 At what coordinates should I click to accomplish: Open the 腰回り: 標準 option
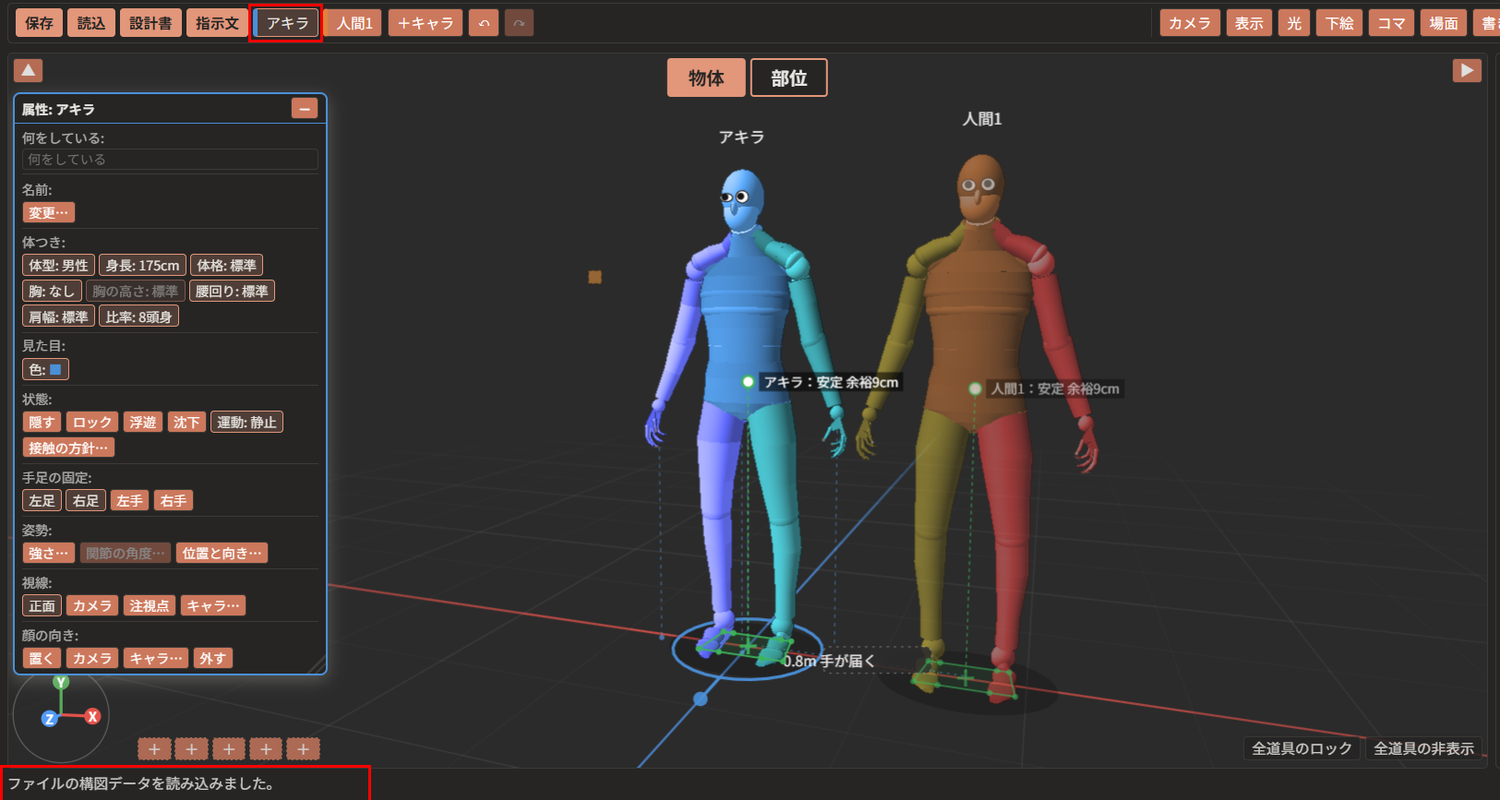pyautogui.click(x=231, y=291)
